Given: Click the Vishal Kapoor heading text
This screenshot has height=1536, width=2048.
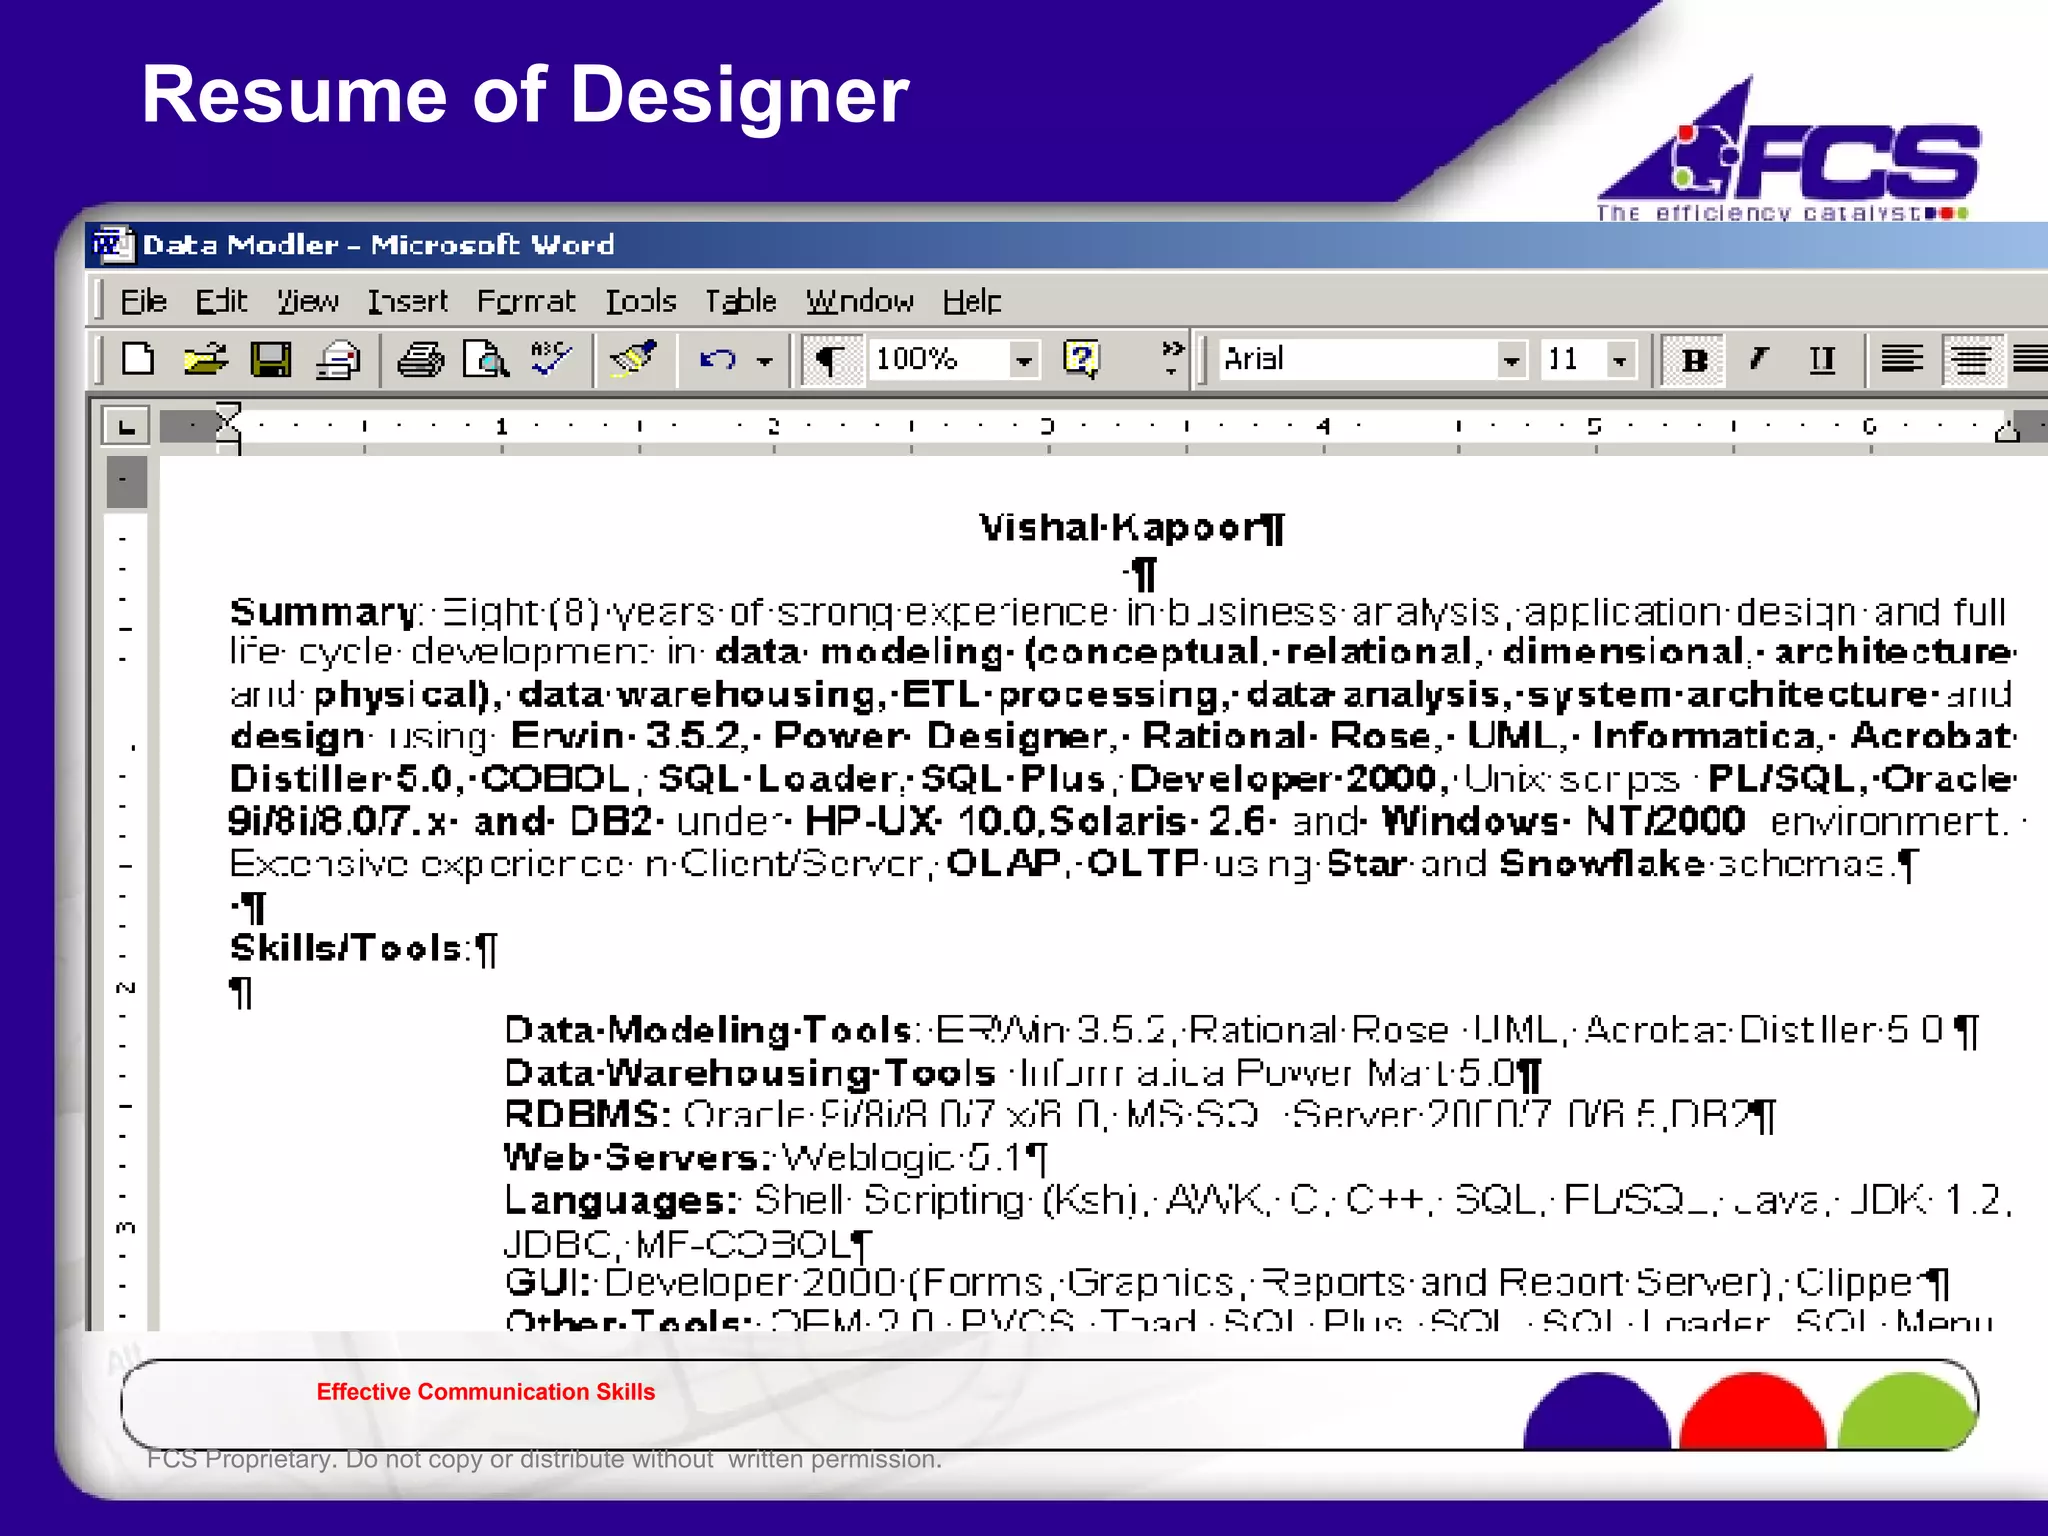Looking at the screenshot, I should (x=1121, y=527).
